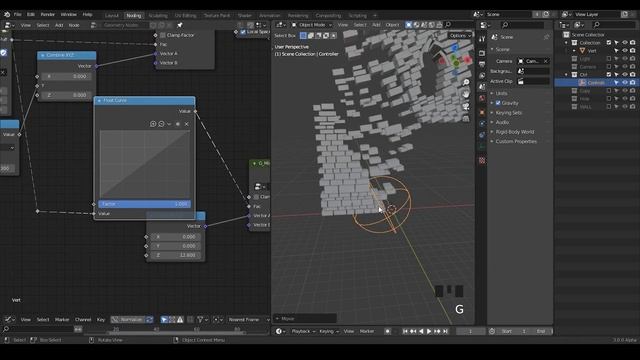Play the animation in reverse
Image resolution: width=640 pixels, height=360 pixels.
[x=421, y=331]
